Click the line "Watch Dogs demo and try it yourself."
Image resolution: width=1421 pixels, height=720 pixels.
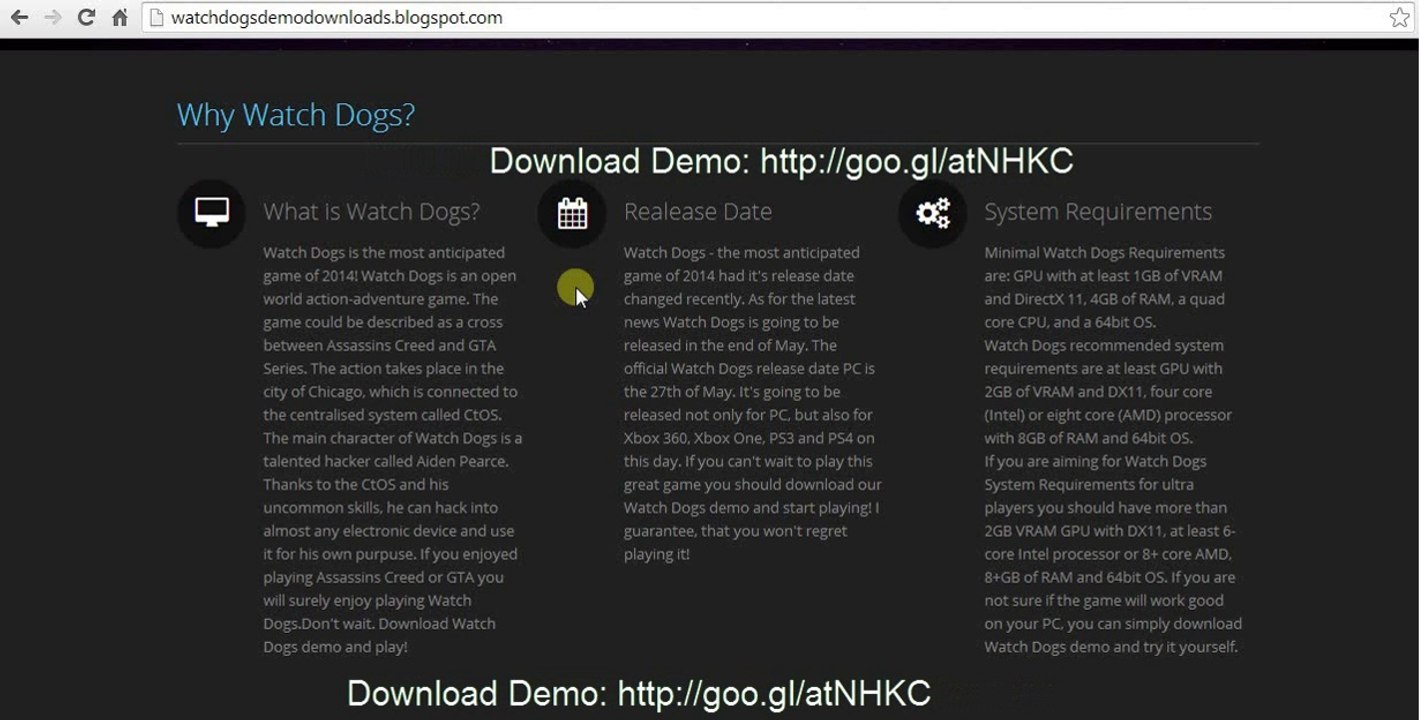click(1111, 646)
